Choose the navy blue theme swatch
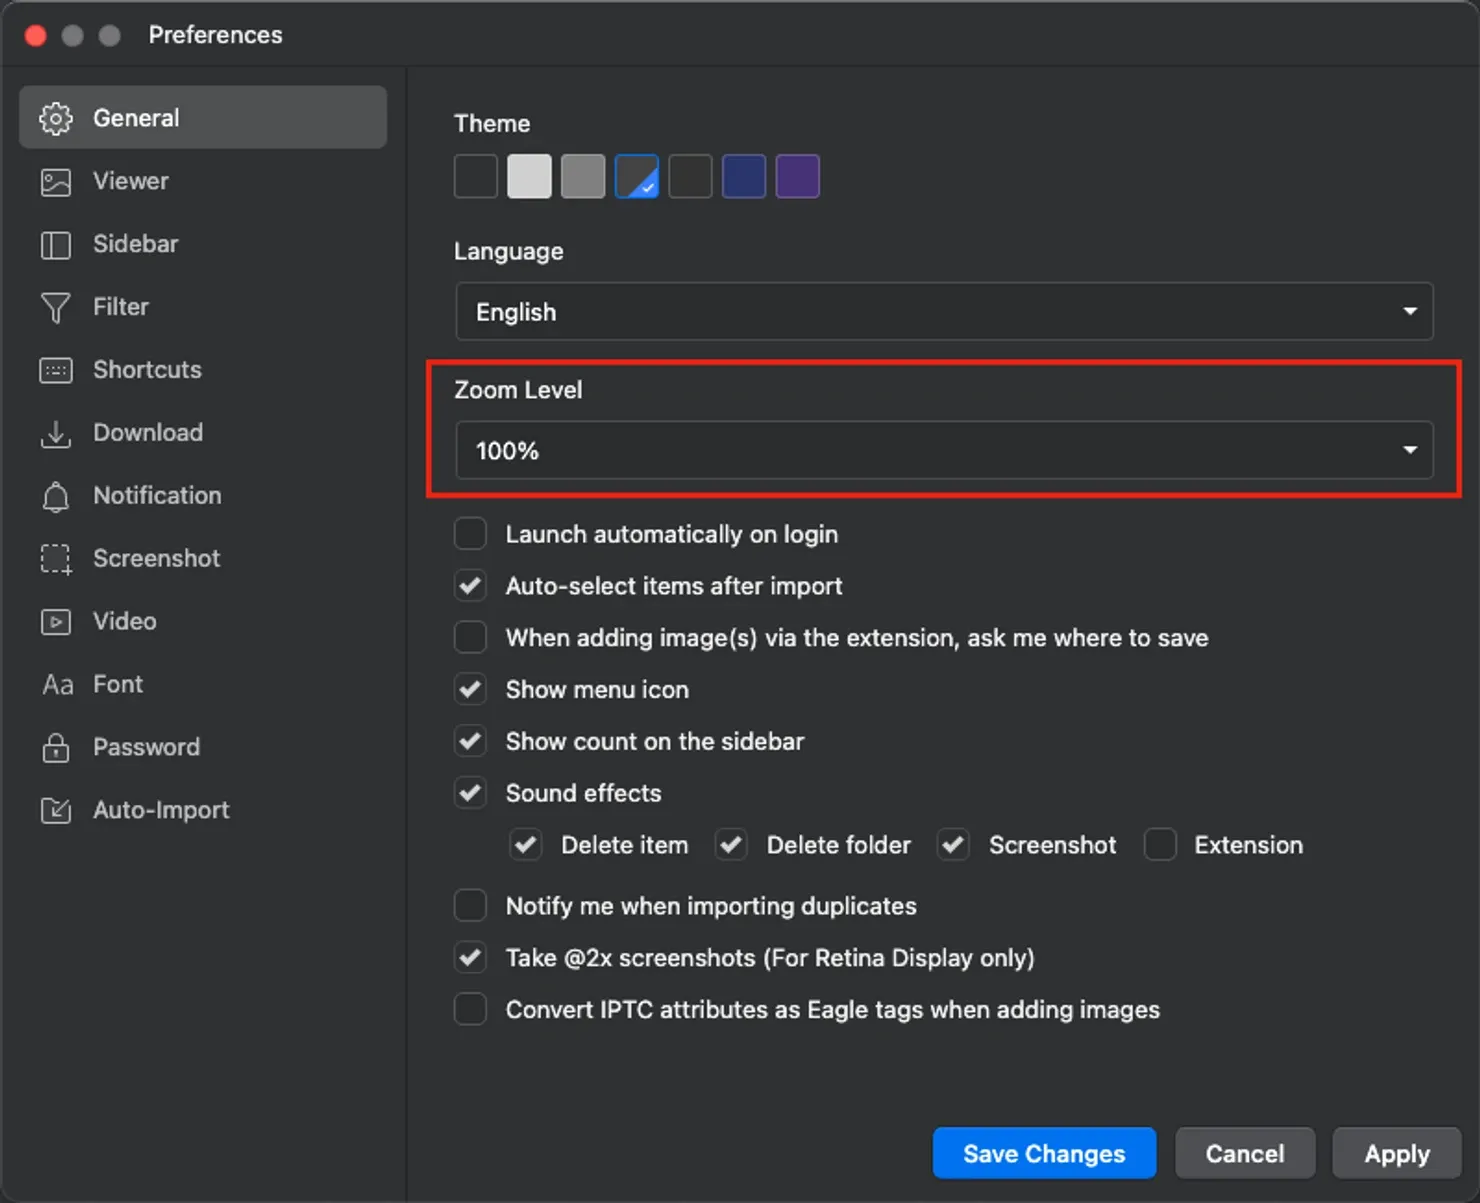 click(x=744, y=177)
